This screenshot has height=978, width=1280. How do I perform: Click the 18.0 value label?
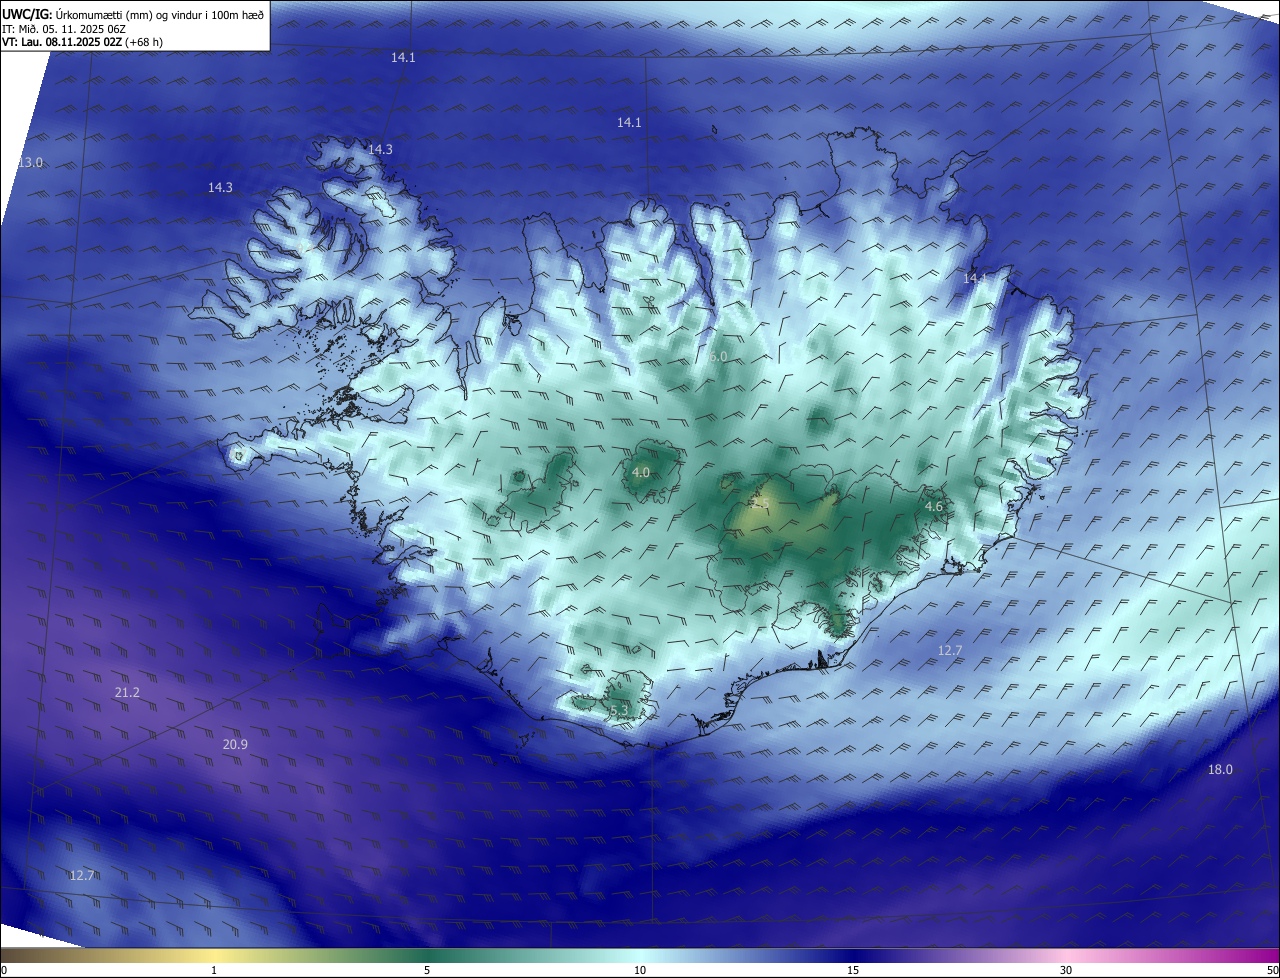tap(1220, 769)
